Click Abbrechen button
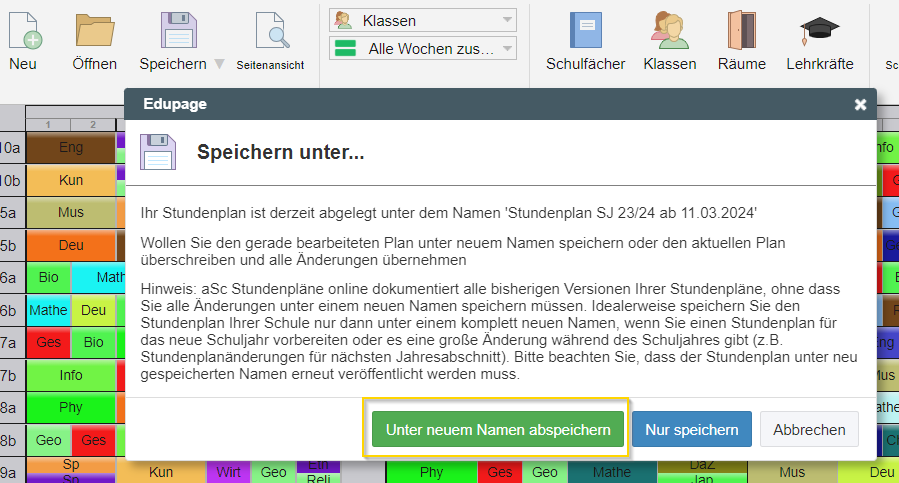 809,429
